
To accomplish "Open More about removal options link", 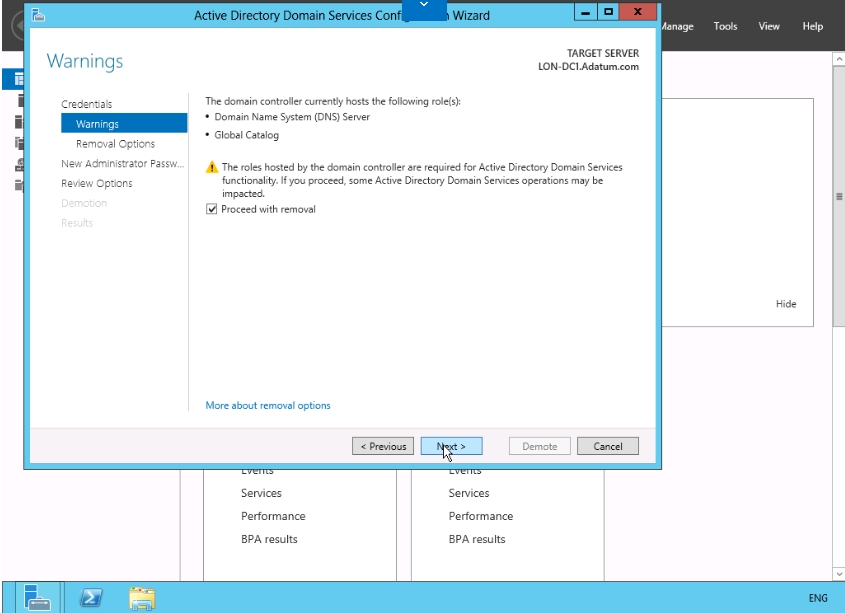I will click(x=267, y=405).
